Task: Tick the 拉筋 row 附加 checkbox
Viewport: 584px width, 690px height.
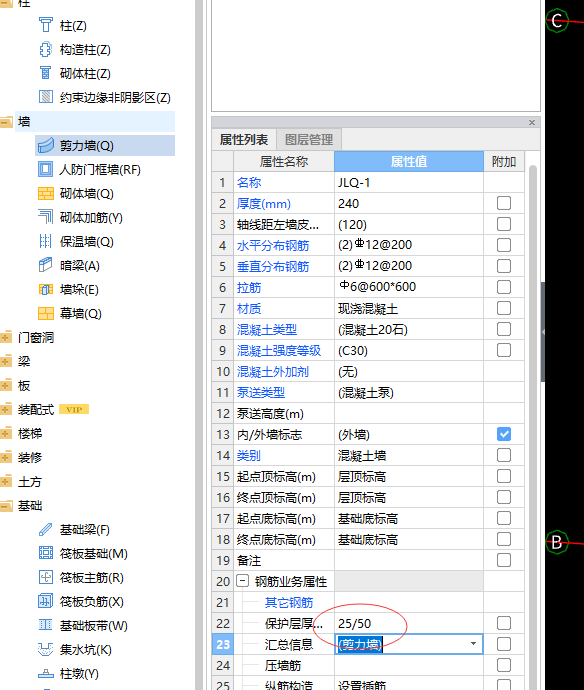Action: (x=504, y=287)
